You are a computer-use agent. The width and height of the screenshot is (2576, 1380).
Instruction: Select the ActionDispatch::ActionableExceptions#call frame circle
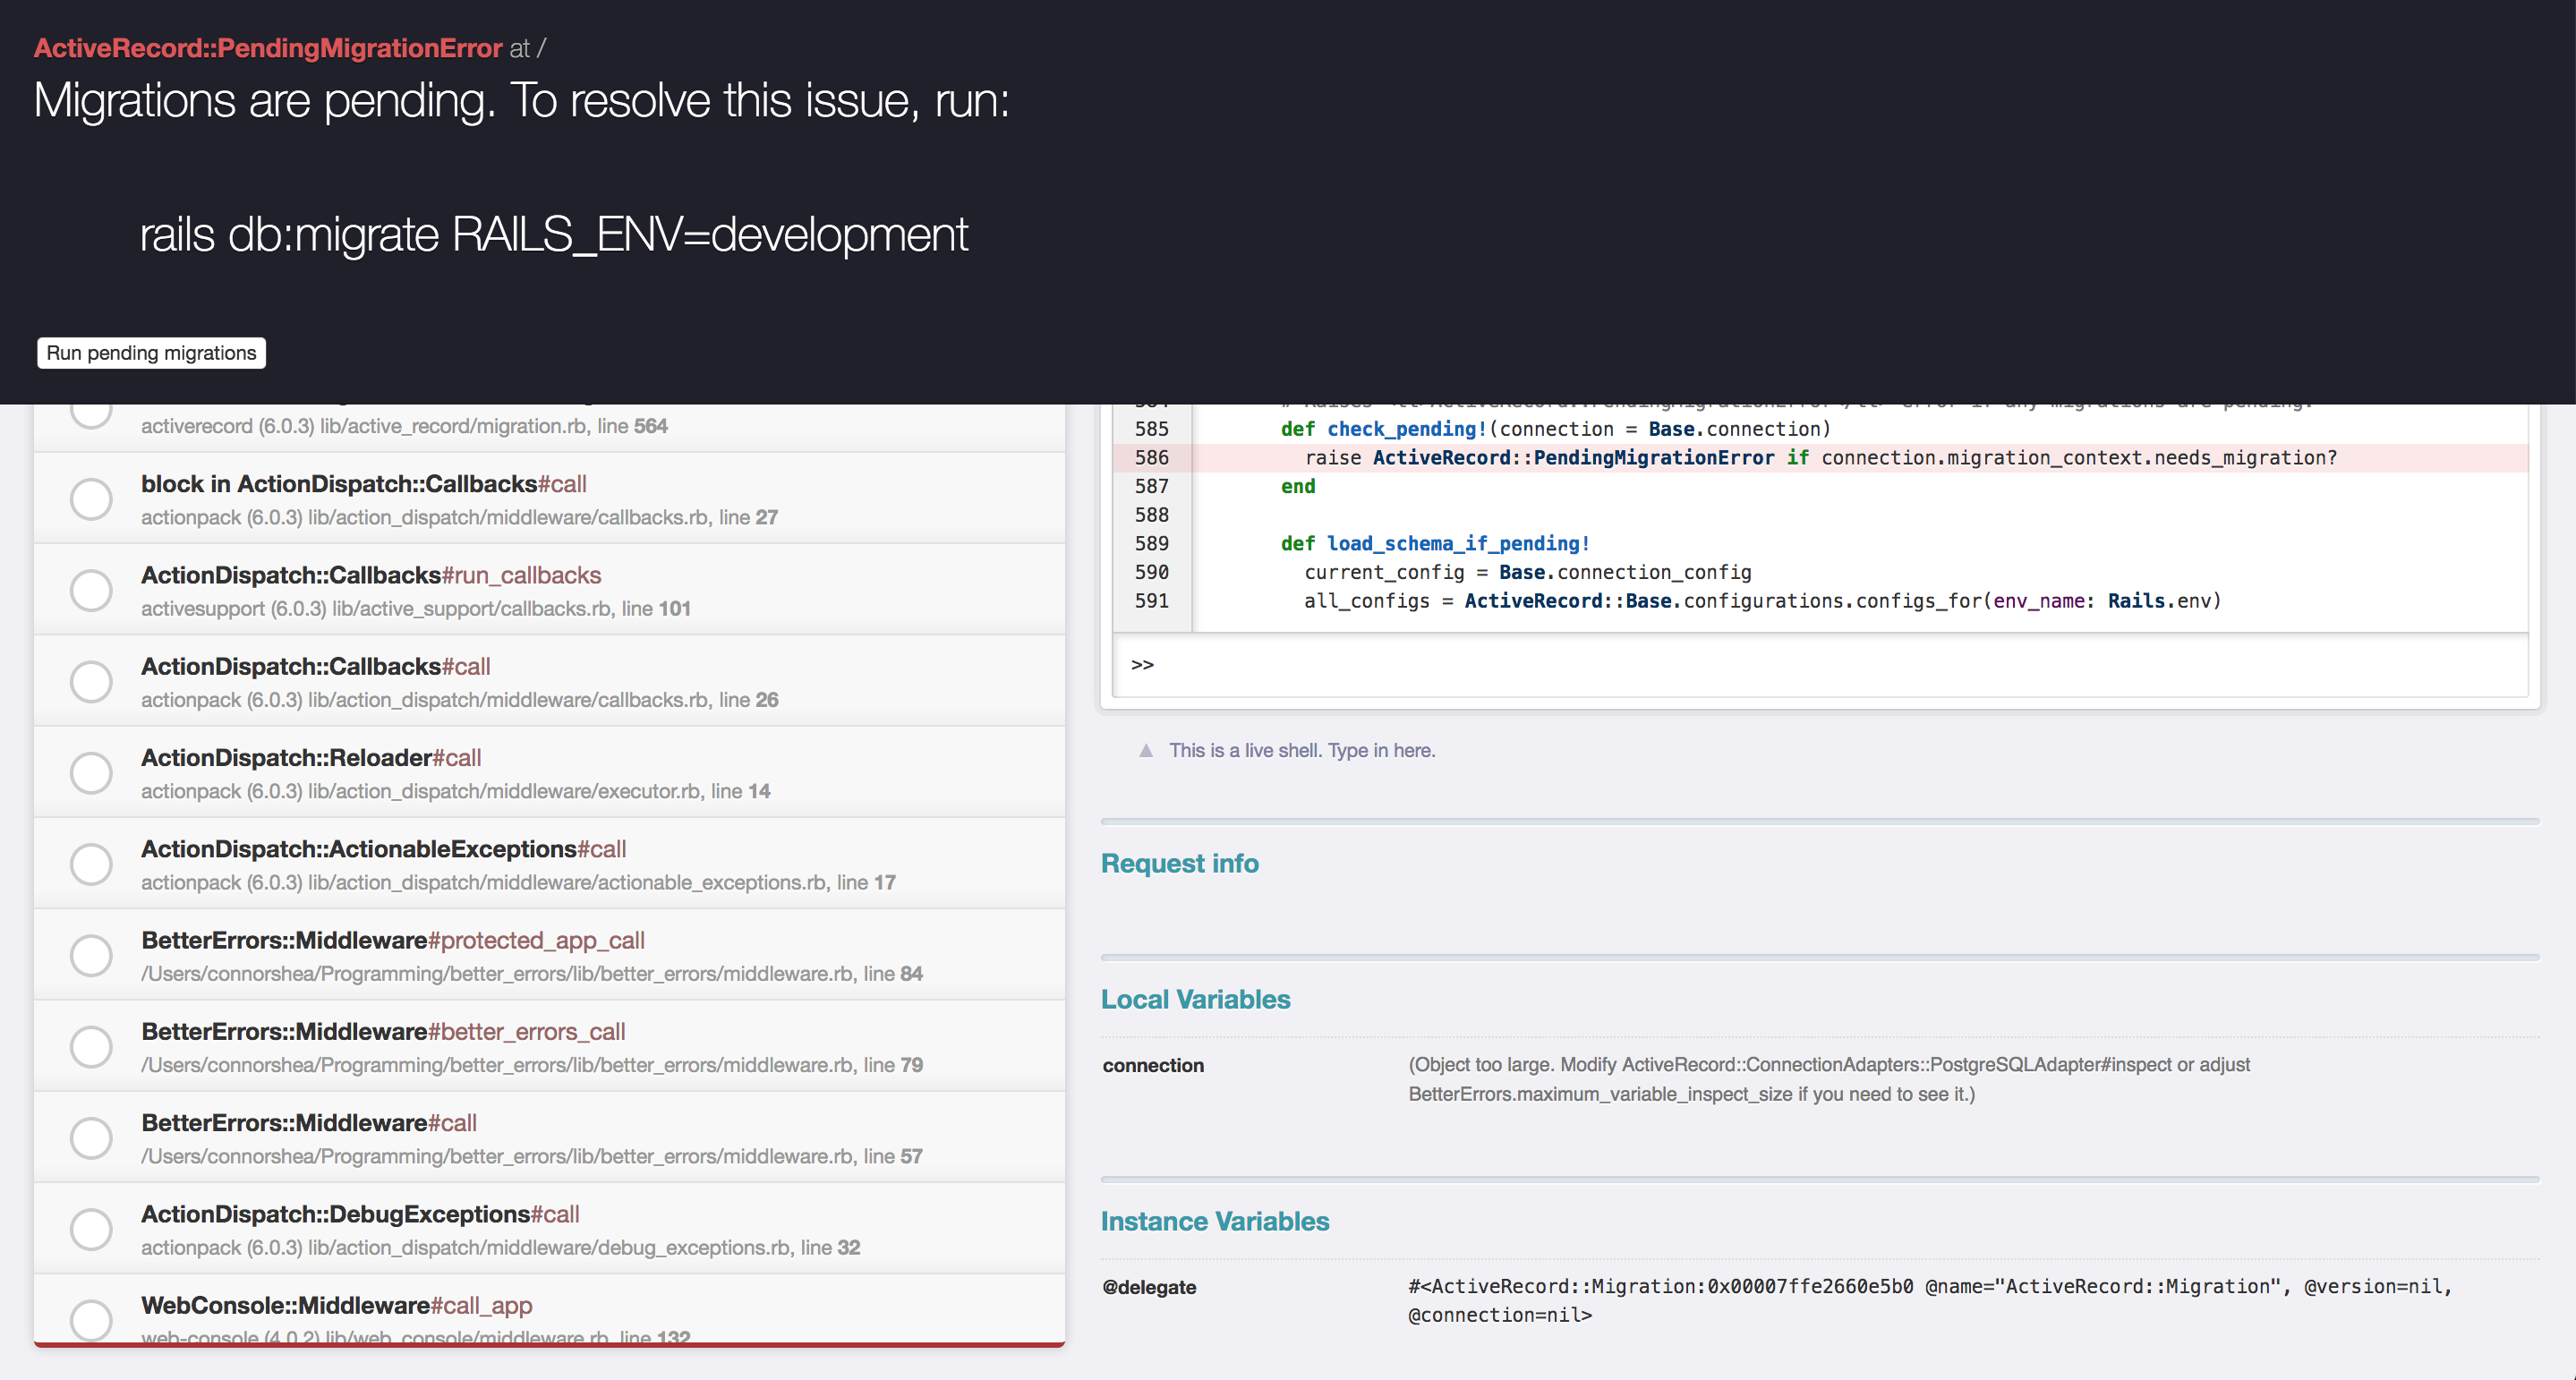(91, 864)
